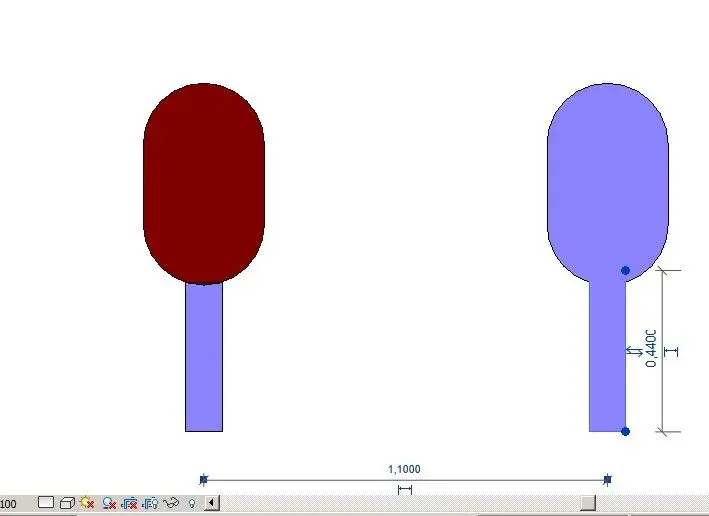Open Temporary Hide/Isolate glasses icon
The width and height of the screenshot is (709, 516).
(x=170, y=503)
